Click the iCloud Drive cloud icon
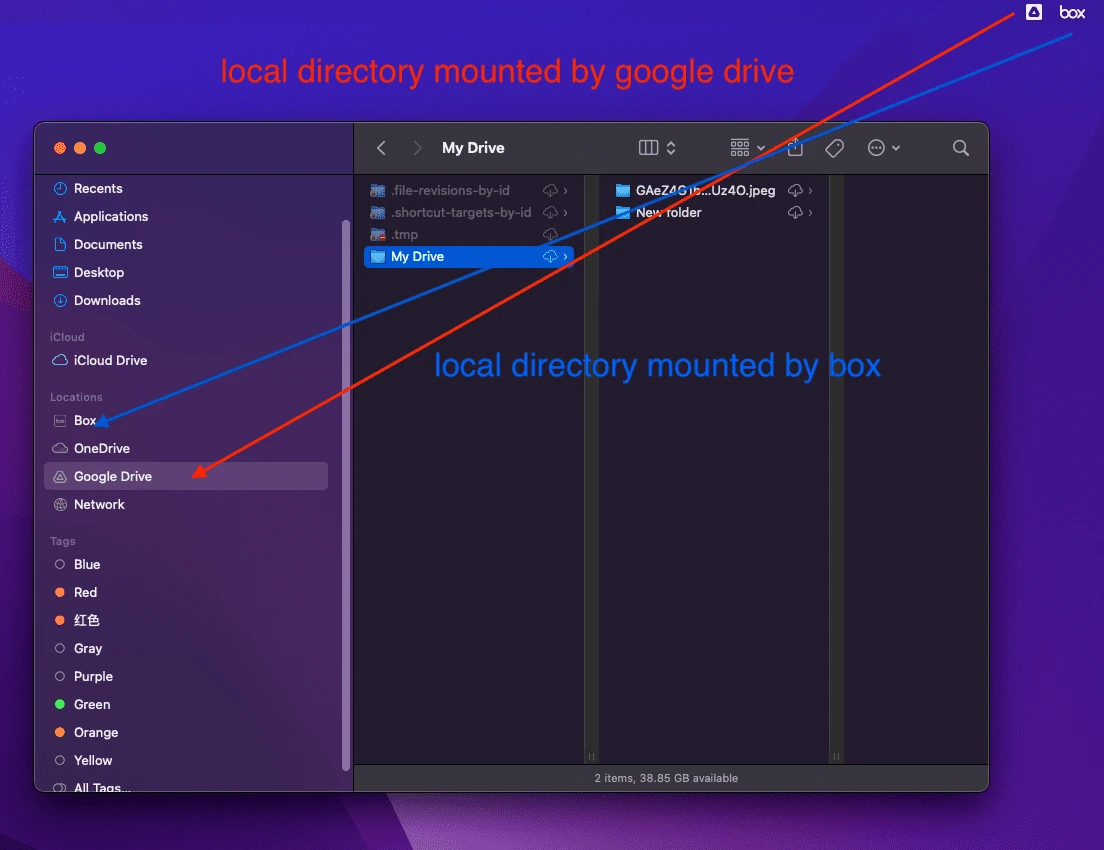The image size is (1104, 850). pyautogui.click(x=61, y=361)
